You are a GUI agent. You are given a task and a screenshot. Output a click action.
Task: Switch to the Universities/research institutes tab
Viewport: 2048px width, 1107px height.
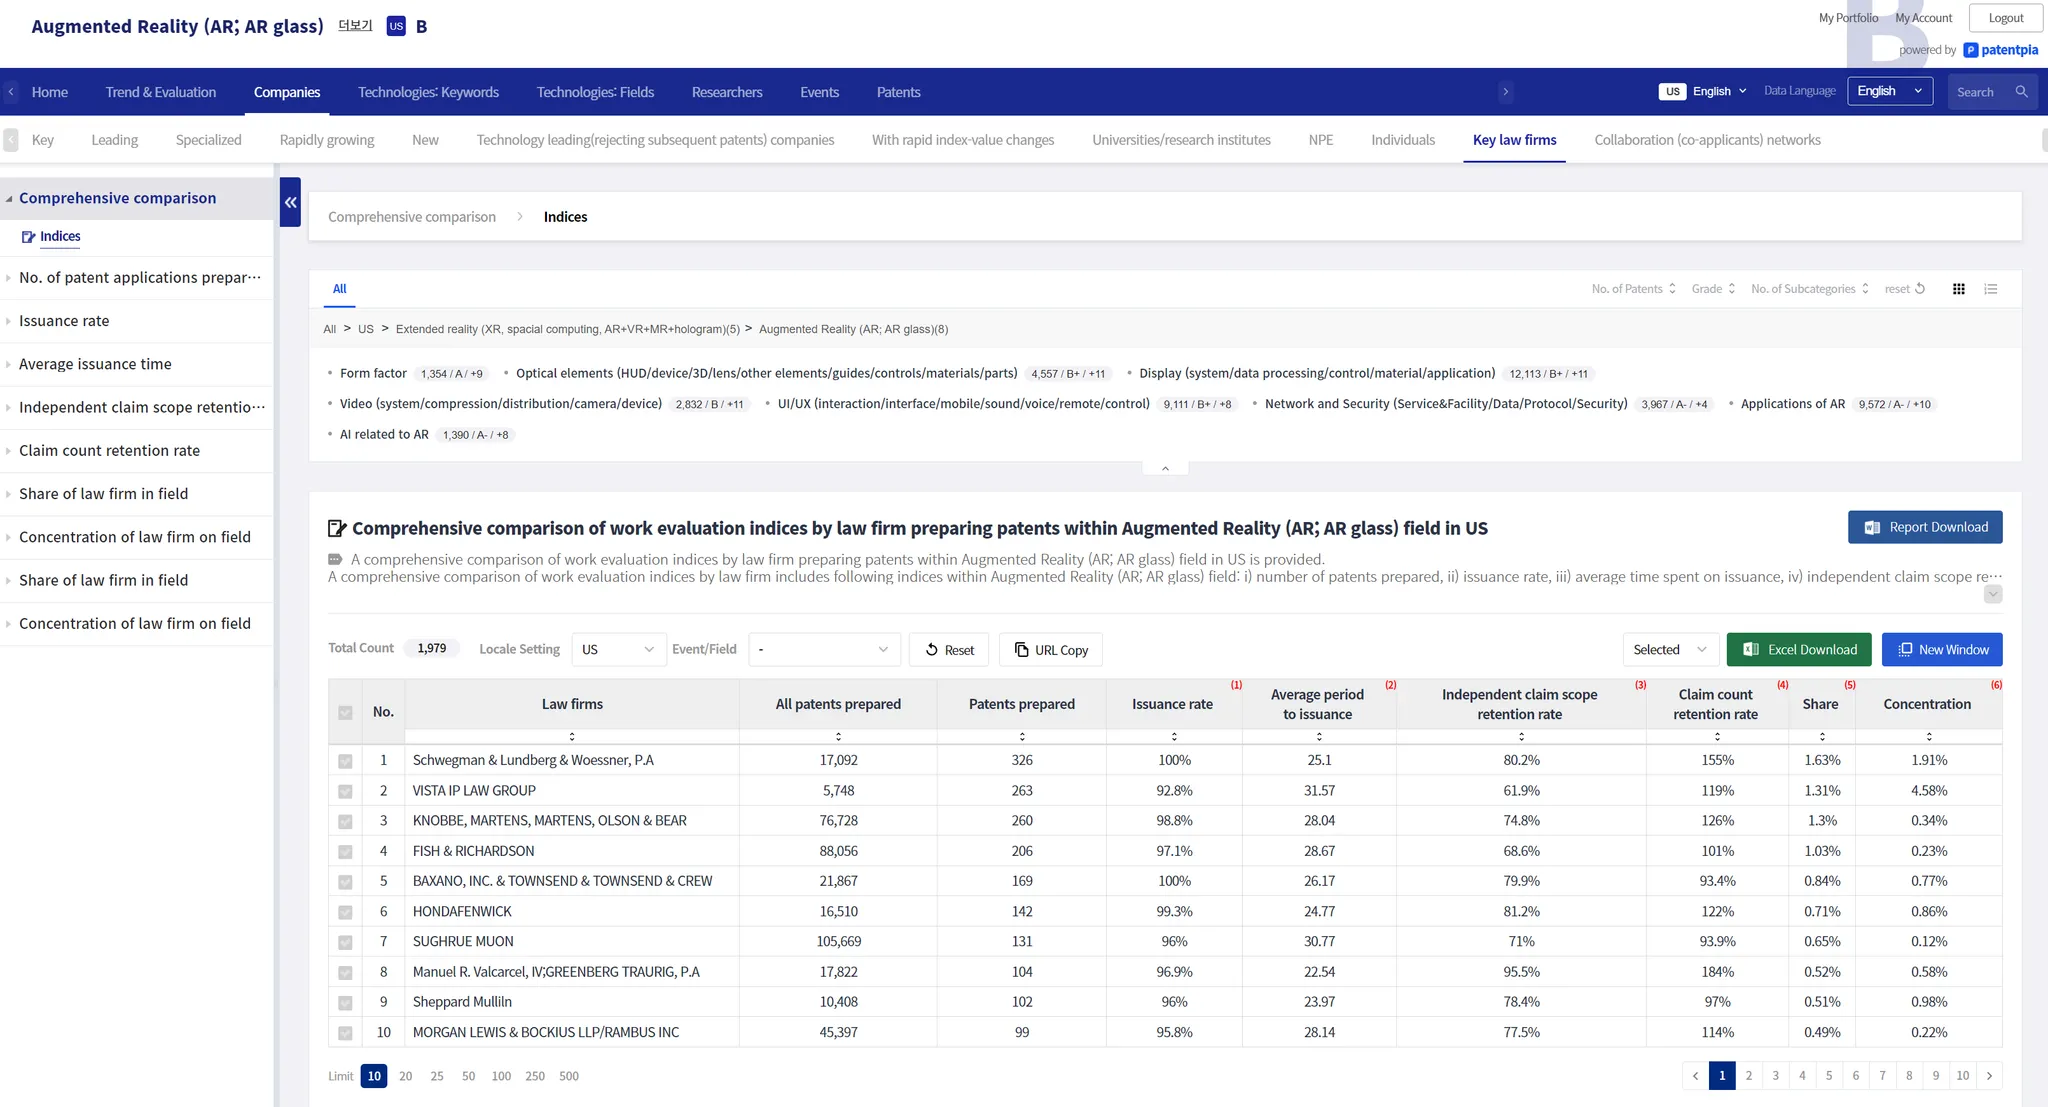point(1181,140)
